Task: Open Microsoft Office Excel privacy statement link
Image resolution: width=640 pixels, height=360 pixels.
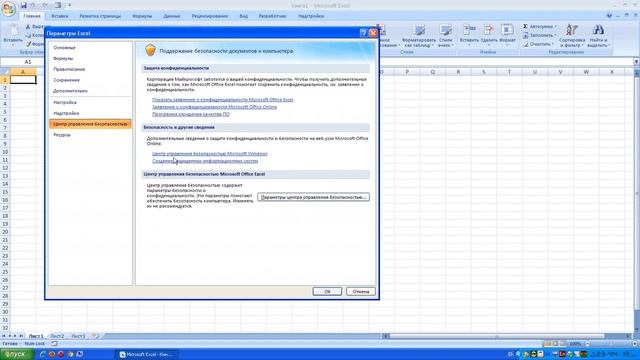Action: pyautogui.click(x=222, y=100)
